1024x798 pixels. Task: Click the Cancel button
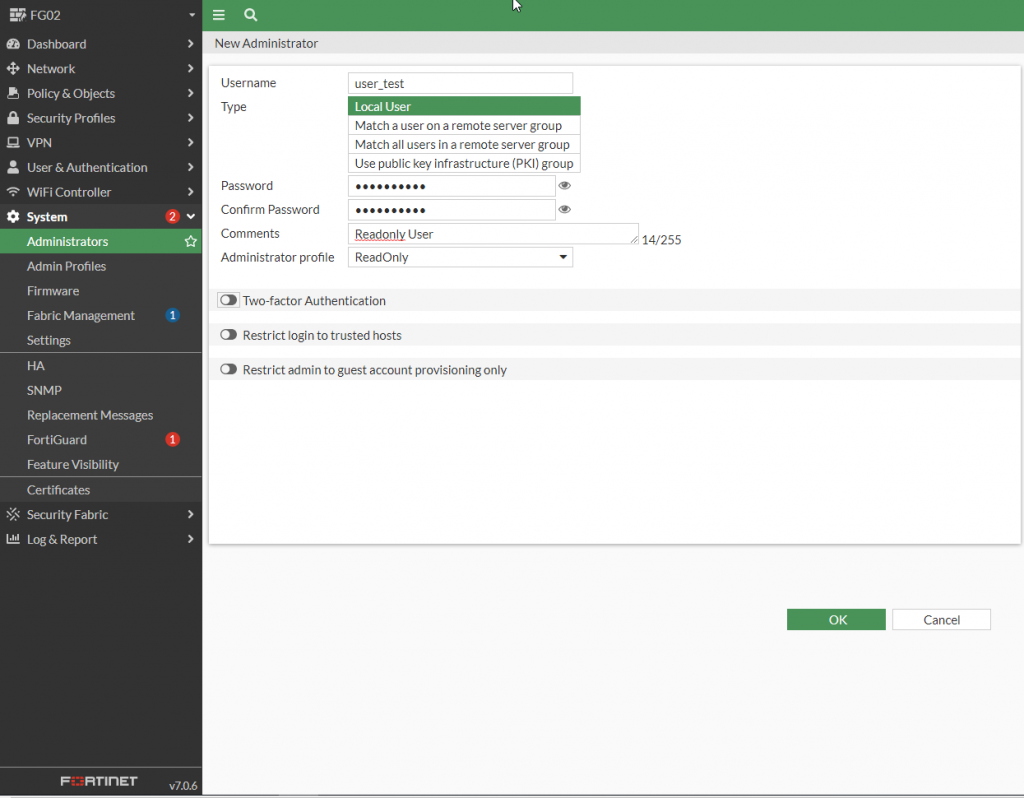tap(941, 620)
